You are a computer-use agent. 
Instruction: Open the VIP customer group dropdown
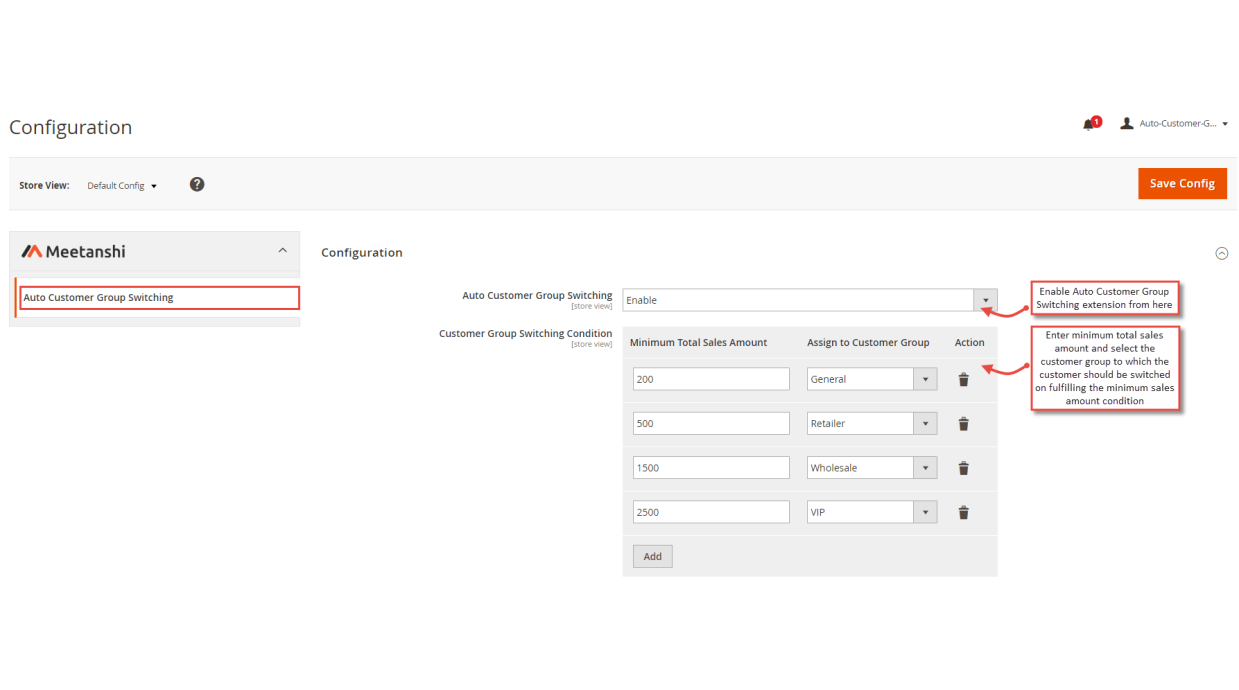pos(872,512)
